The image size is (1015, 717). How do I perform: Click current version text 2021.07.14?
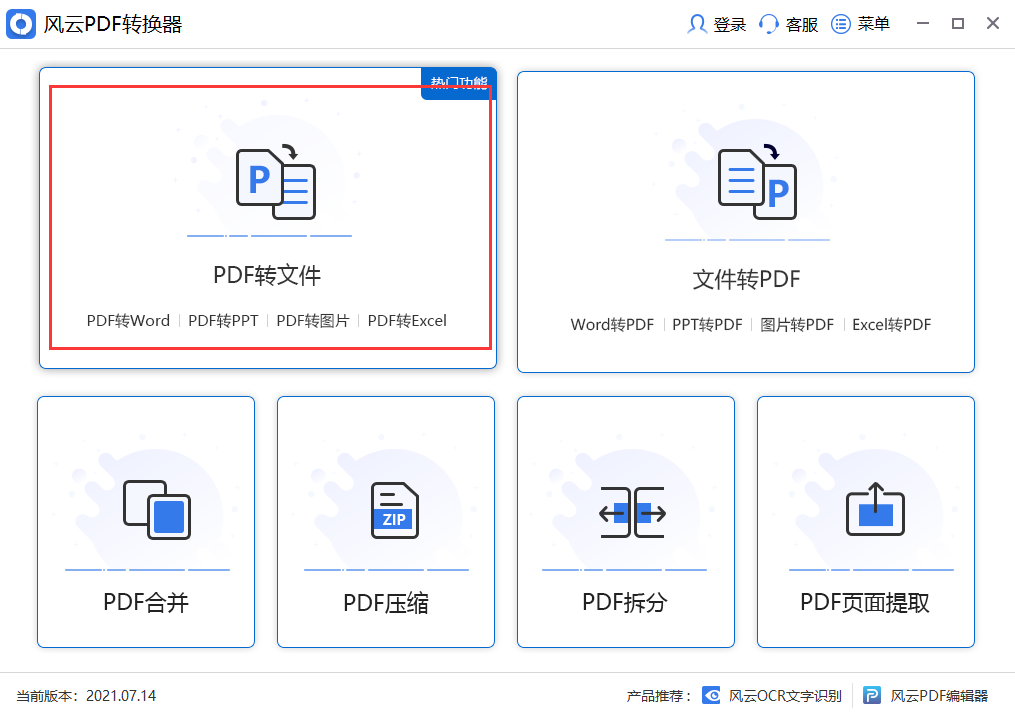[121, 696]
